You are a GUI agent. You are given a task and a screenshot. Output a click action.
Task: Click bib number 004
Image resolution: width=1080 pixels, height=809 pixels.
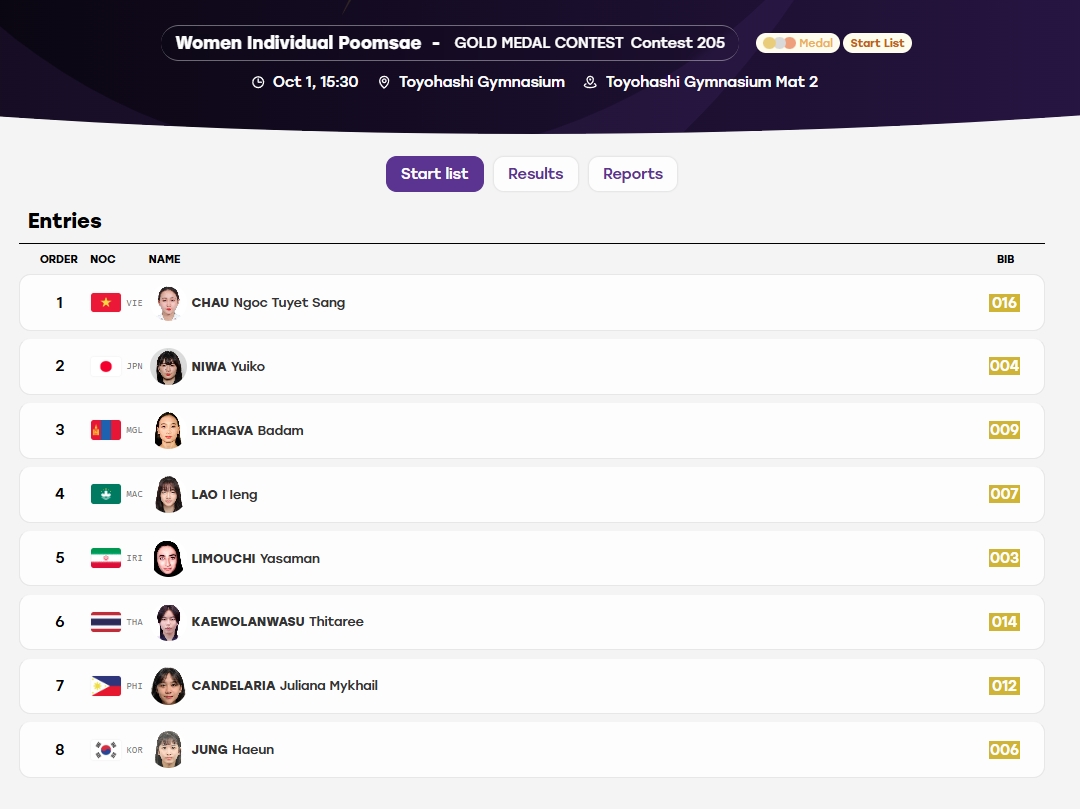[x=1004, y=366]
